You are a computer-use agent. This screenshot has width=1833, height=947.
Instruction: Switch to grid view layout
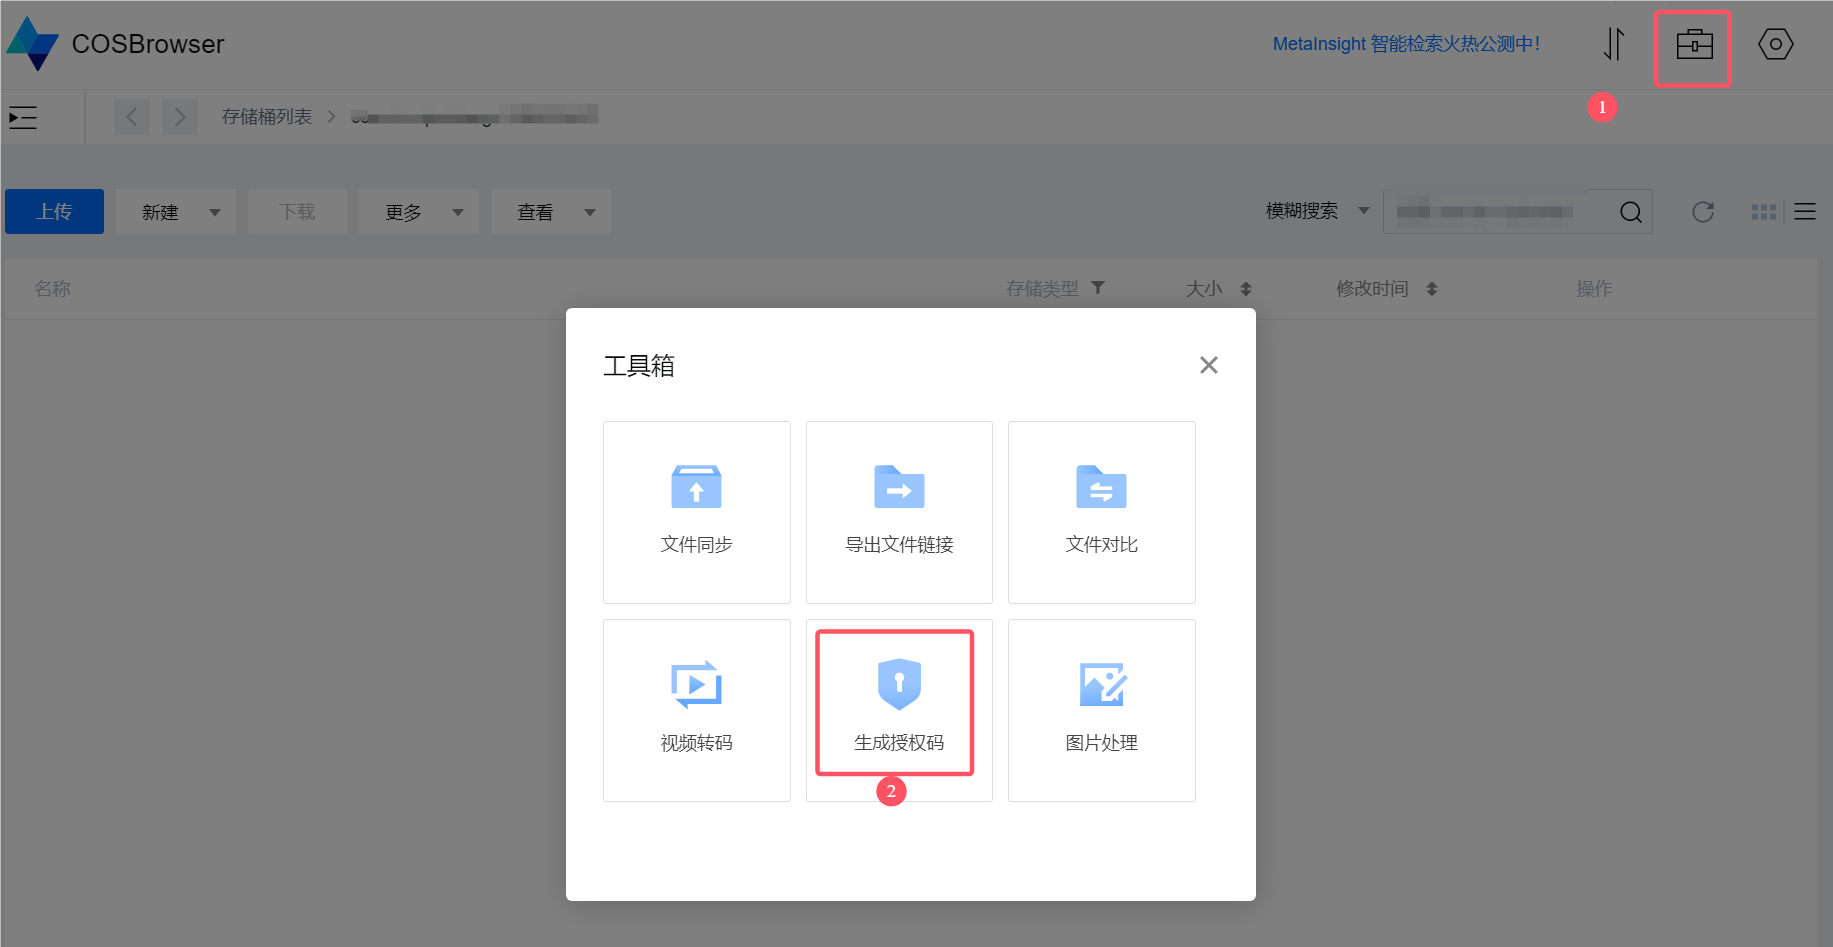coord(1764,212)
